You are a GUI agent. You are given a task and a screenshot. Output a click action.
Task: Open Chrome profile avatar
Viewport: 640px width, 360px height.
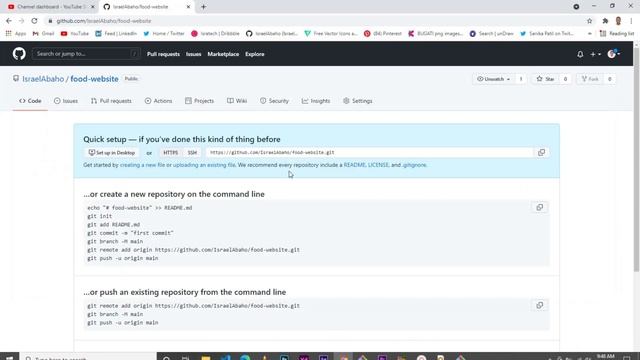point(618,21)
